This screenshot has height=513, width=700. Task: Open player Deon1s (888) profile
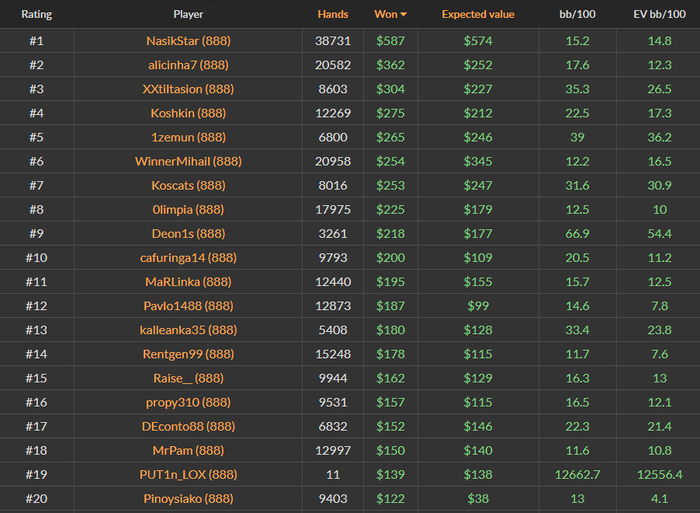click(188, 234)
